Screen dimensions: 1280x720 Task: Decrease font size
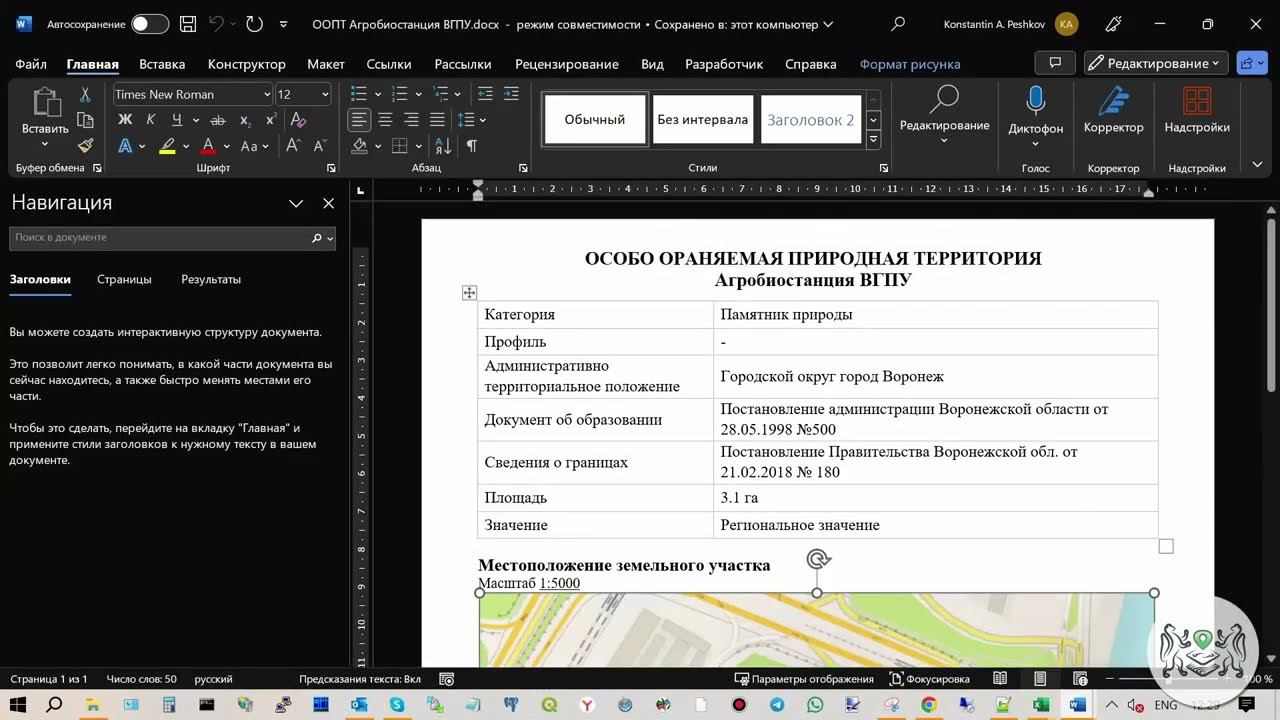(x=319, y=145)
